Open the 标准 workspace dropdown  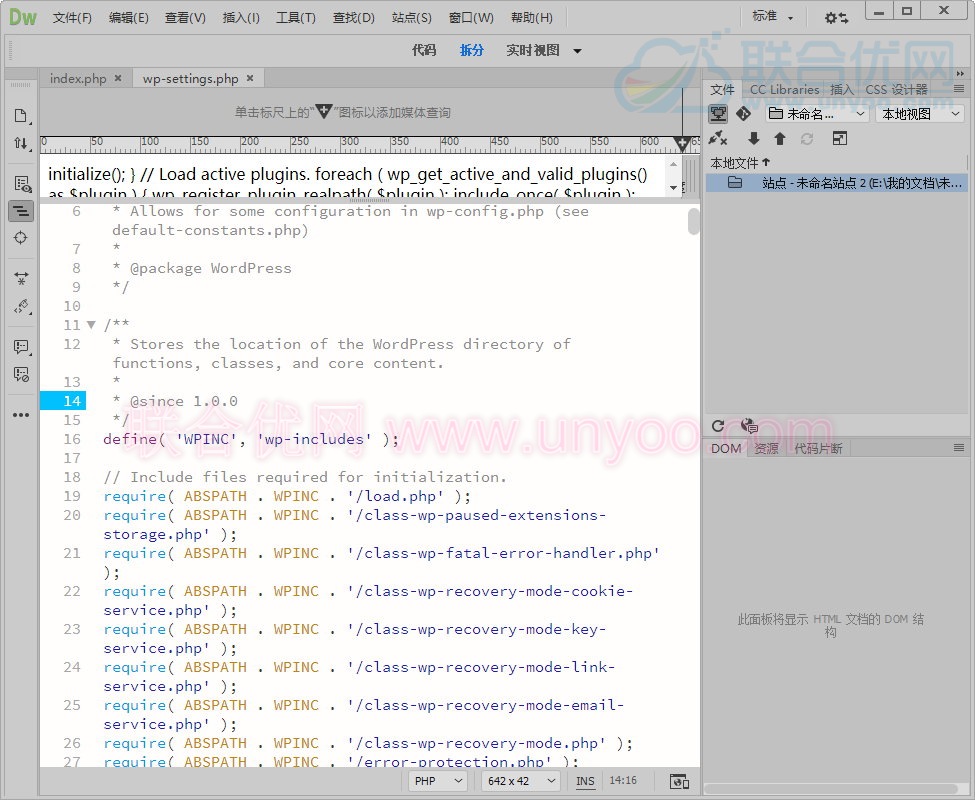coord(772,17)
